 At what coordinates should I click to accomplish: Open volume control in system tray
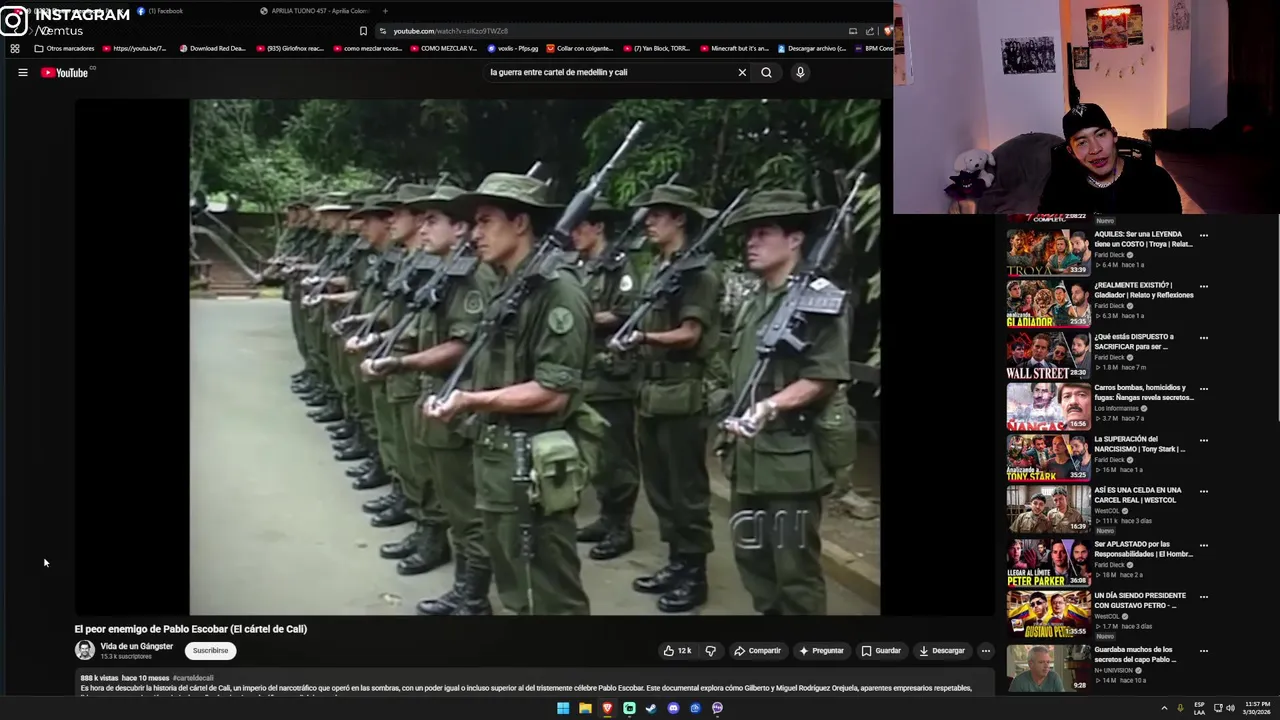click(x=1230, y=708)
